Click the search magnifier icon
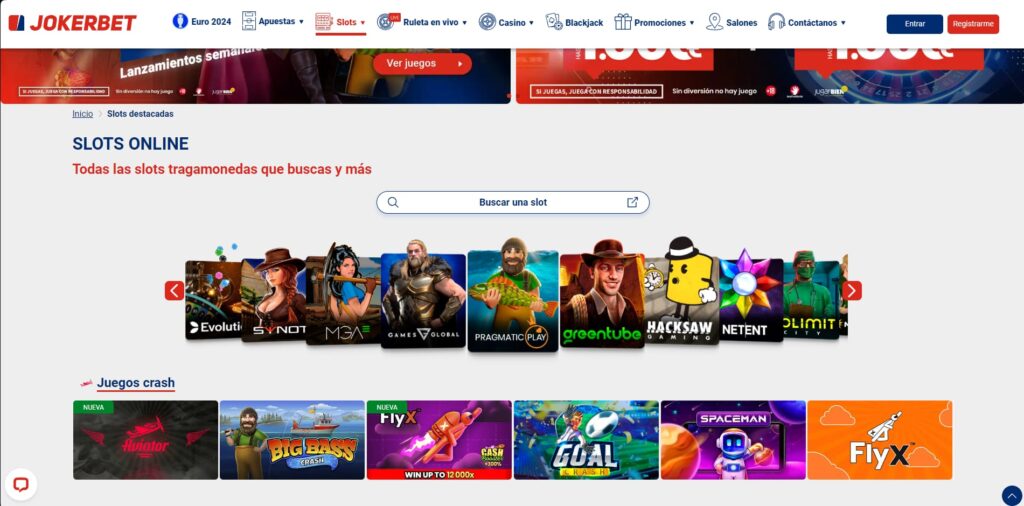 [x=393, y=202]
